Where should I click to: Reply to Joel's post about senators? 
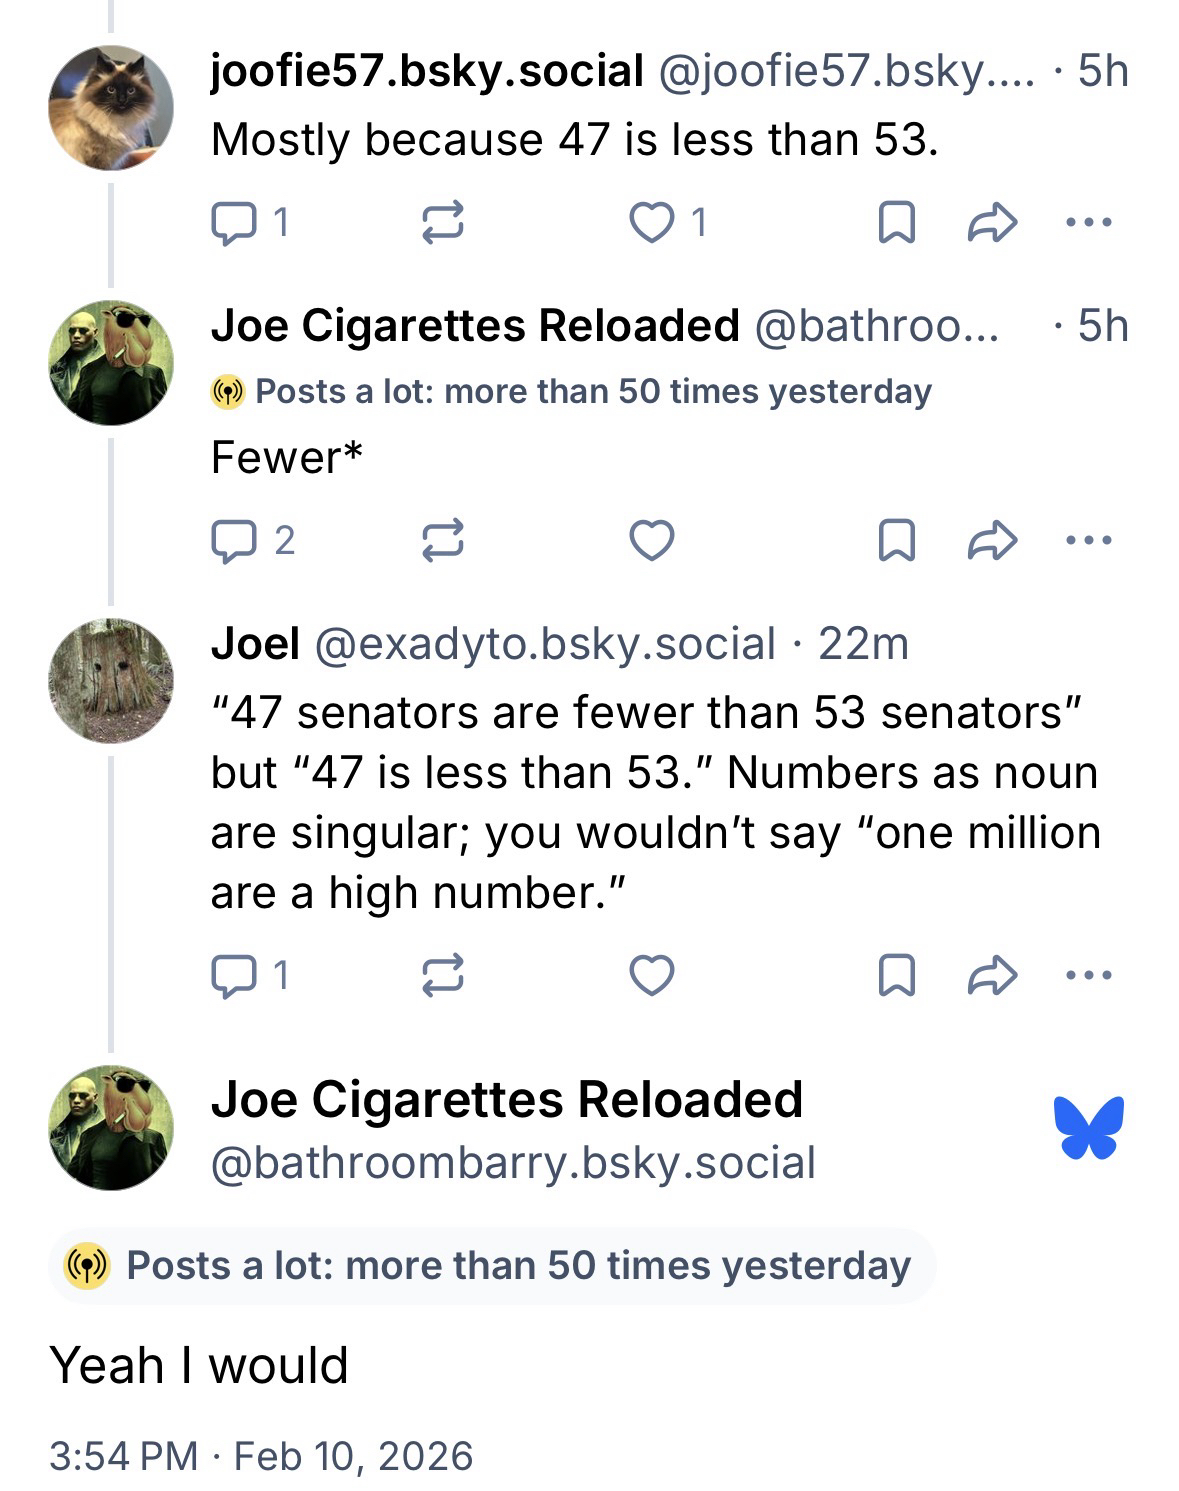point(233,975)
